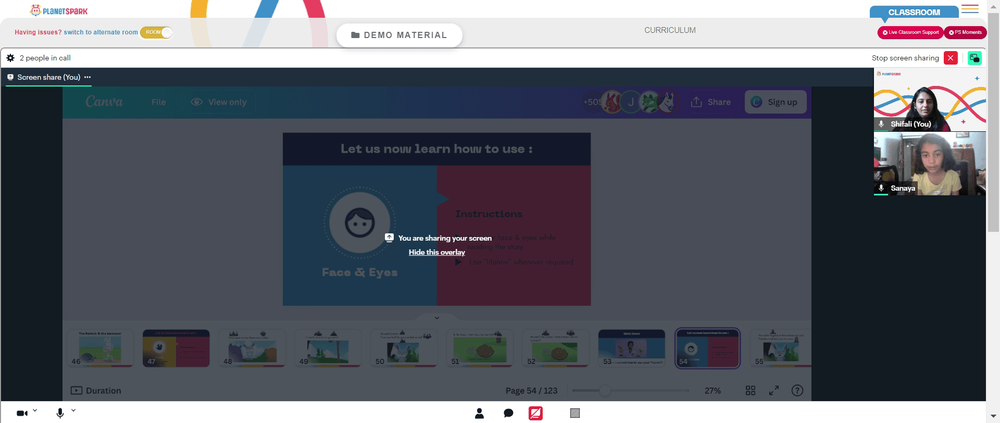Open the striped hamburger menu

[969, 9]
